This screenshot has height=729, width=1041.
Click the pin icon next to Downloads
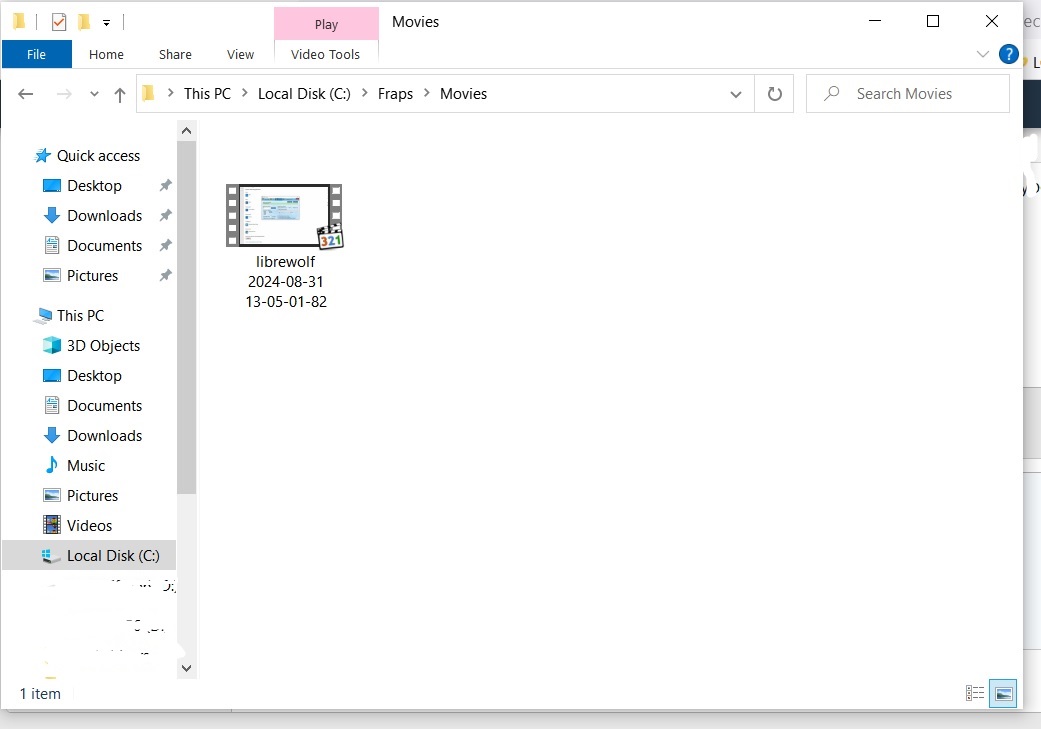(x=165, y=216)
